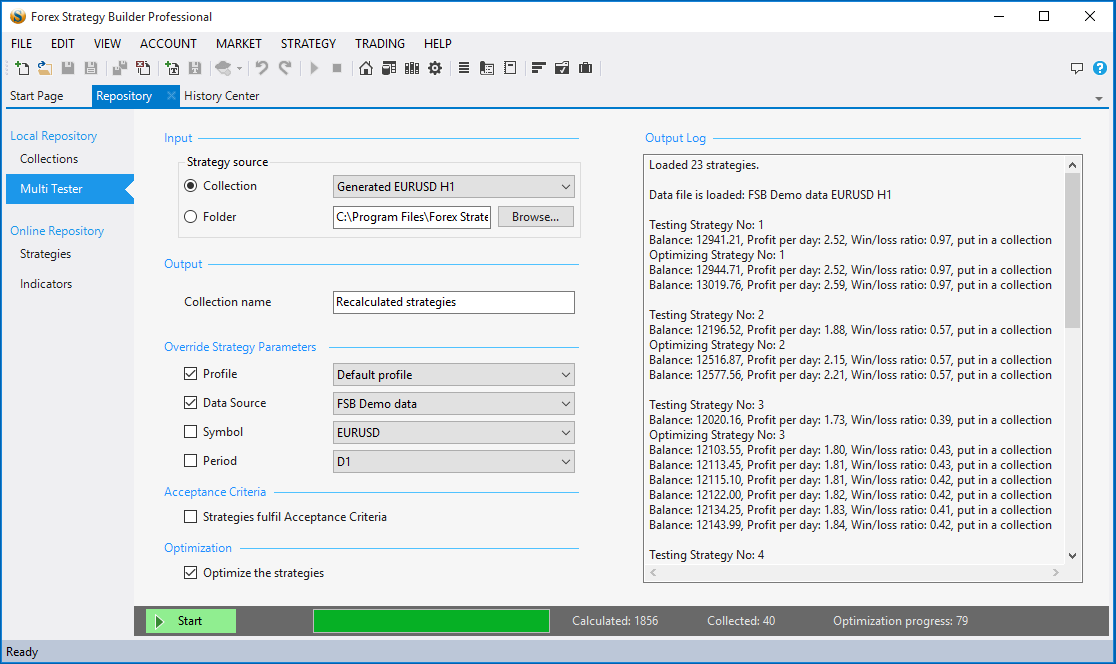Uncheck the Profile override checkbox
Viewport: 1116px width, 664px height.
point(190,374)
